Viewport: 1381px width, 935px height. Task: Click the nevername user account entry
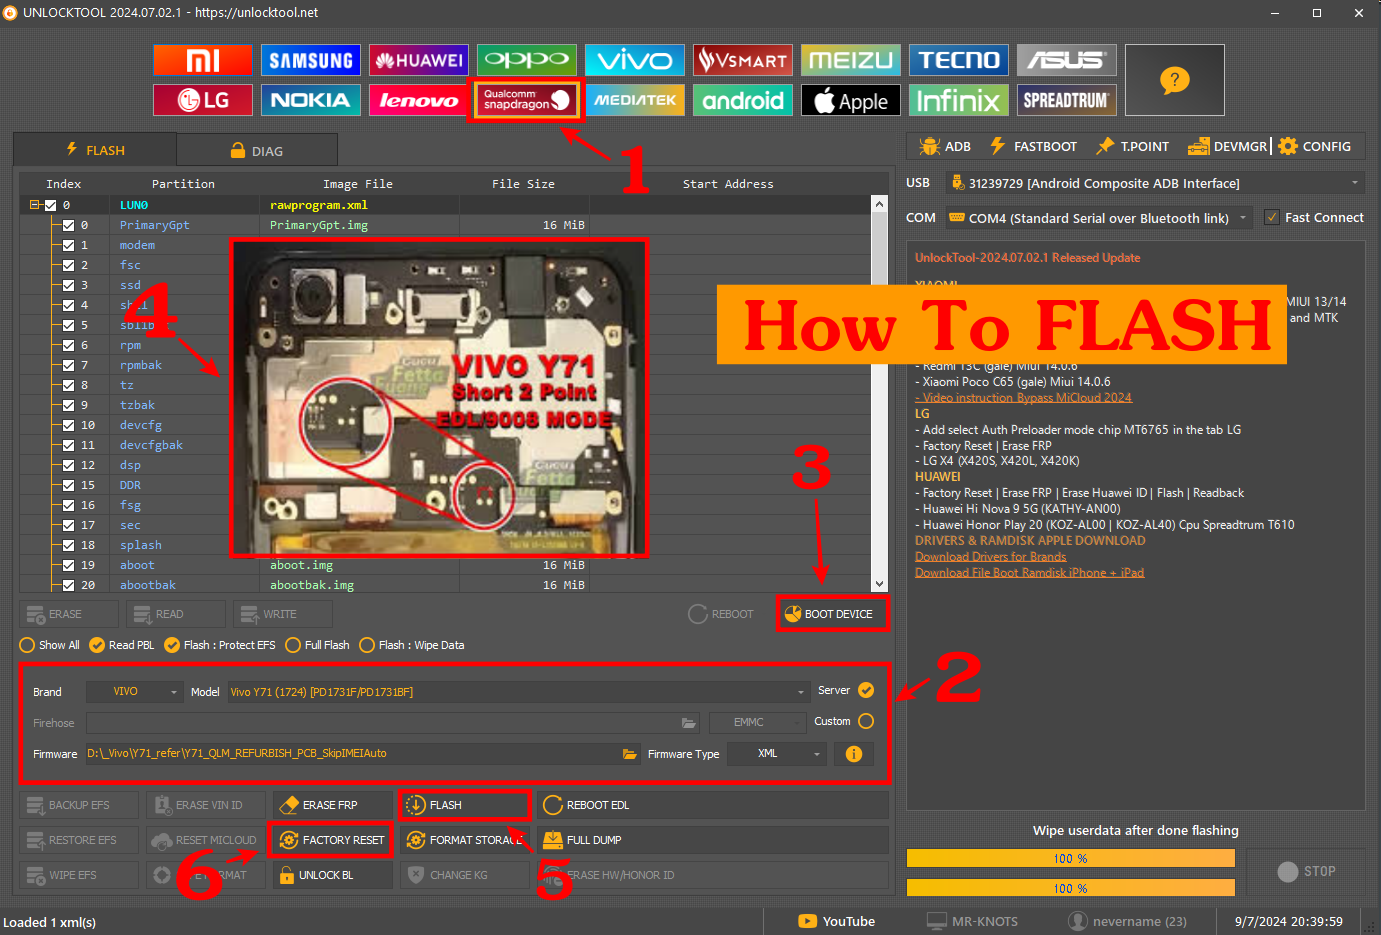click(1127, 921)
